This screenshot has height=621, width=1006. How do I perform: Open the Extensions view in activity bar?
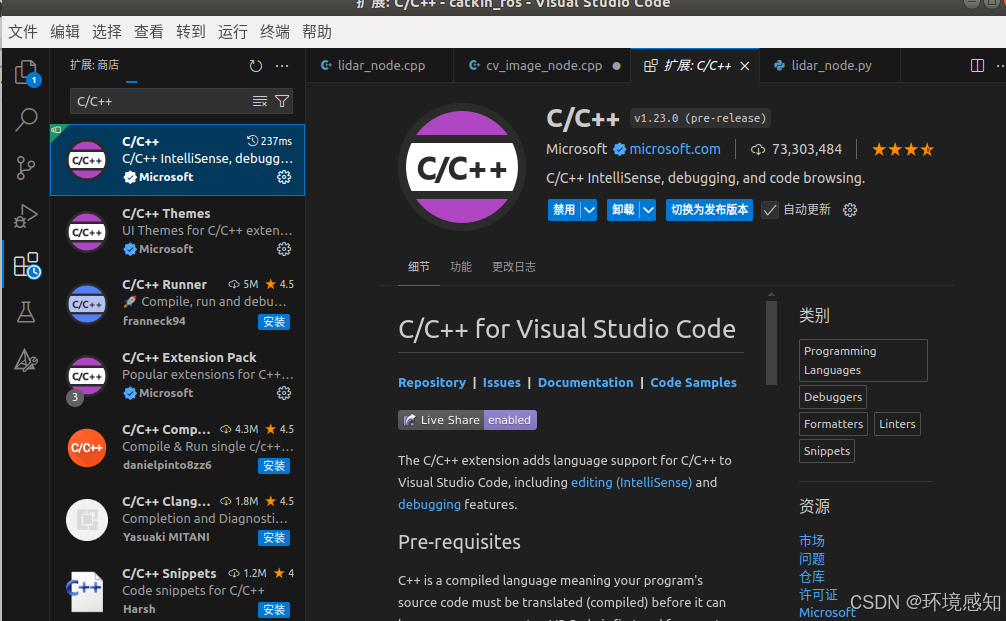(27, 264)
